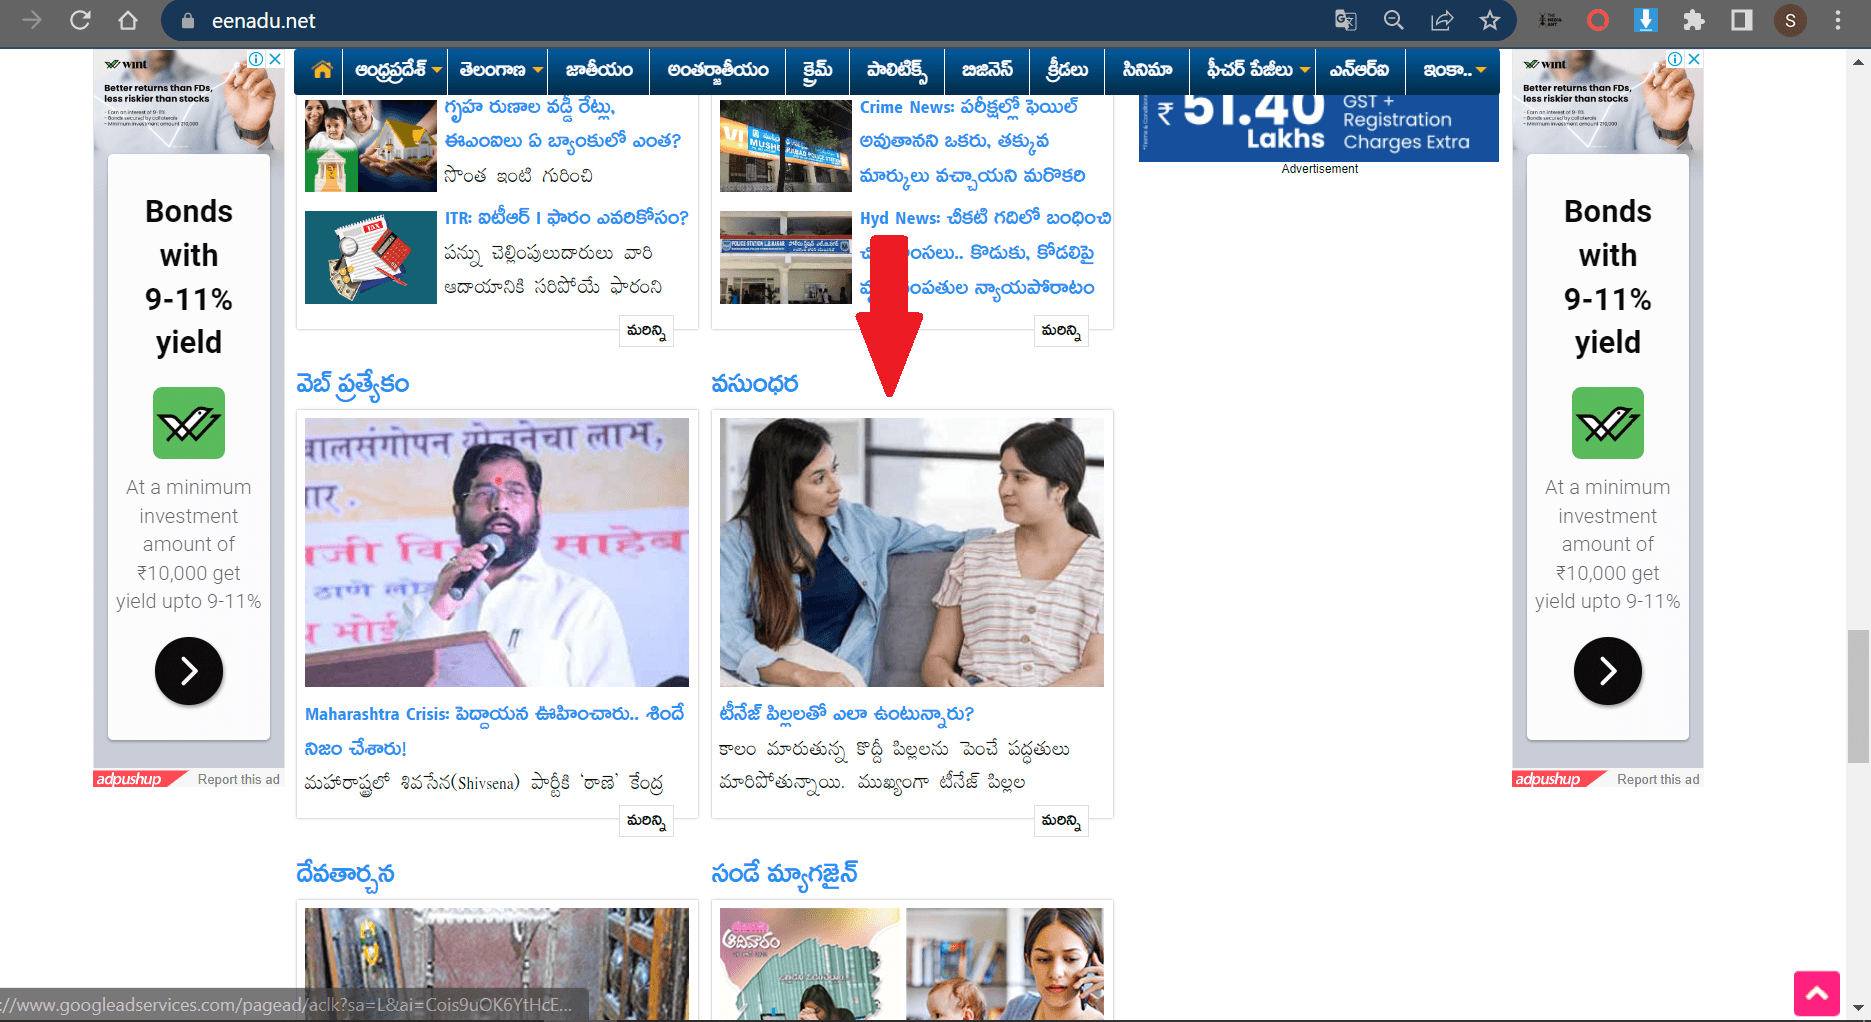Click the 51.40 Lakhs advertisement banner
This screenshot has height=1022, width=1871.
[x=1319, y=129]
